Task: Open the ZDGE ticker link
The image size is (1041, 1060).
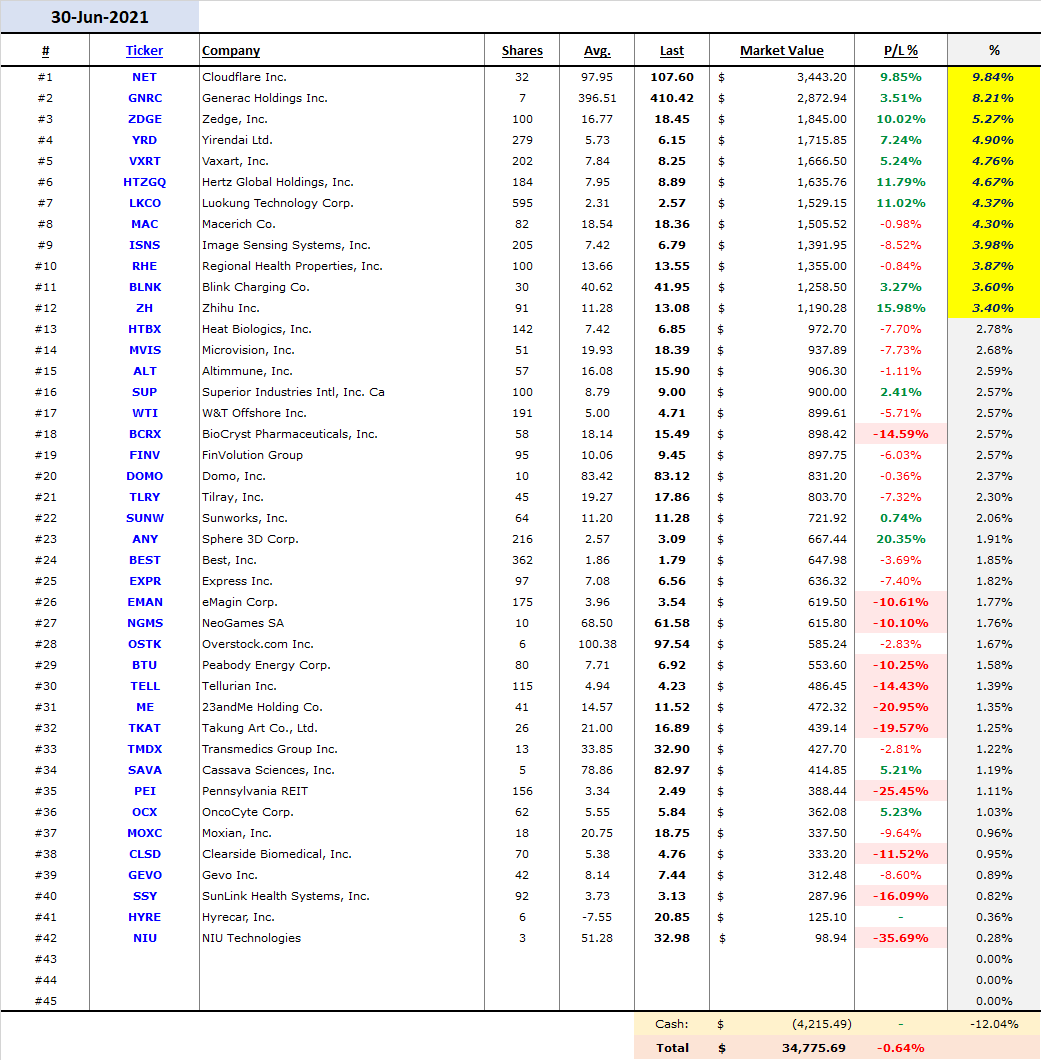Action: (145, 119)
